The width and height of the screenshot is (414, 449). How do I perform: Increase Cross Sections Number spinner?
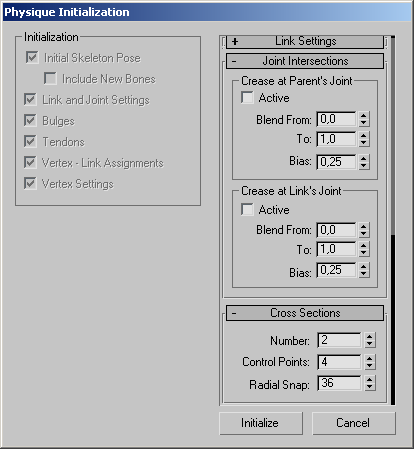[370, 337]
